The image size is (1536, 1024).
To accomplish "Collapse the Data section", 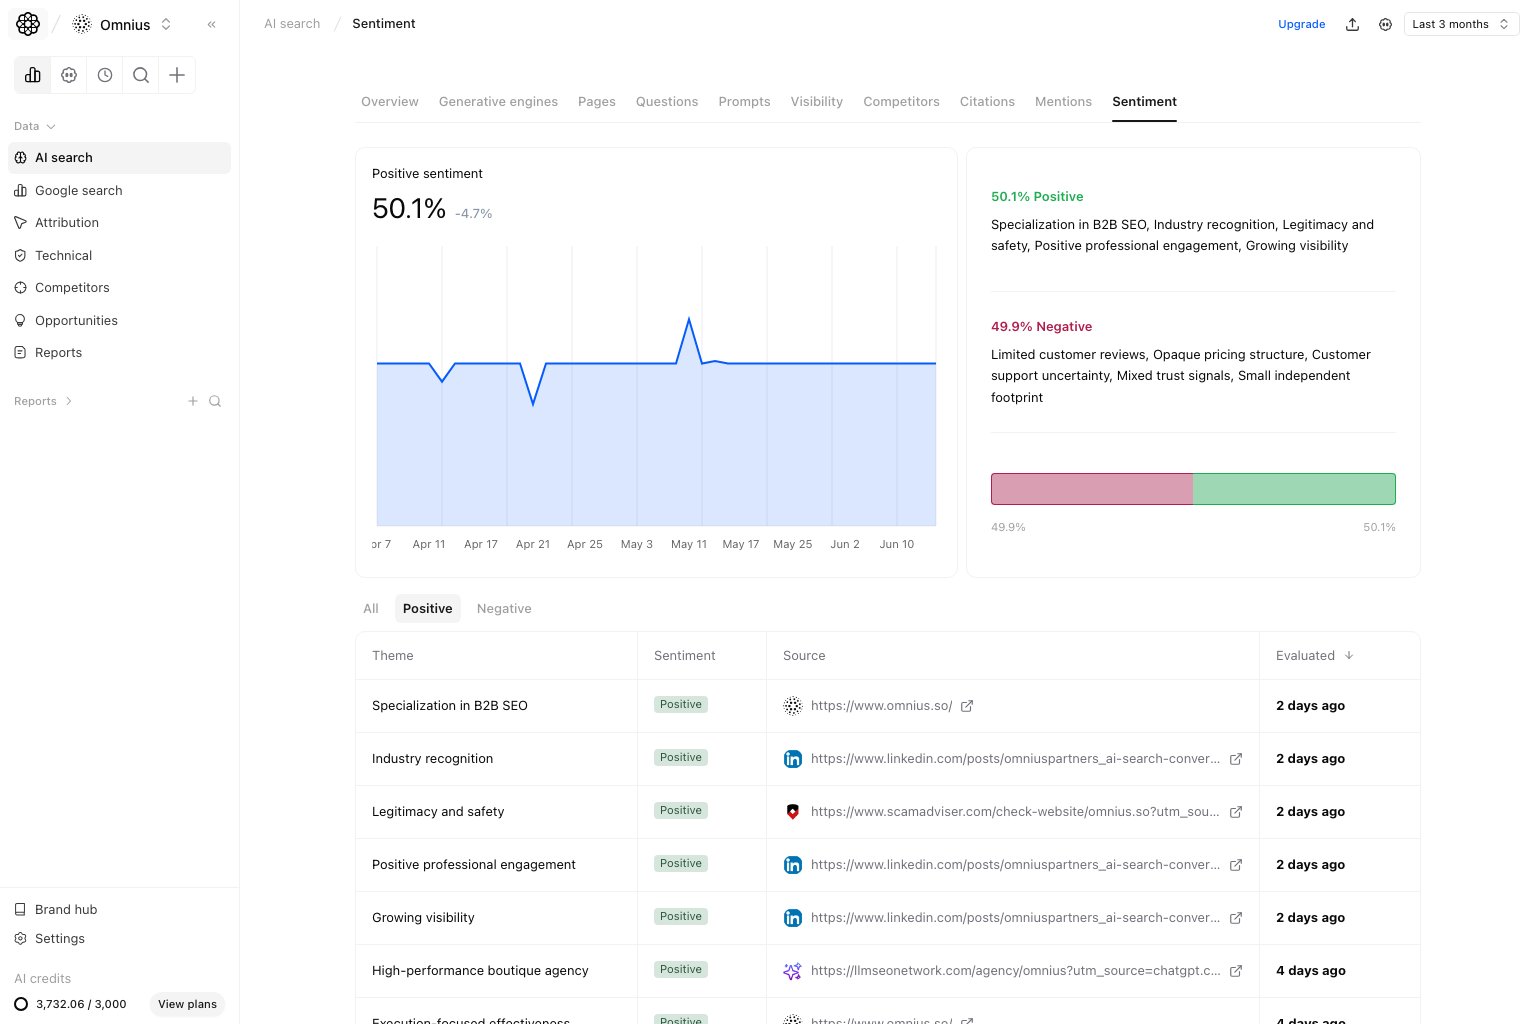I will (x=35, y=126).
